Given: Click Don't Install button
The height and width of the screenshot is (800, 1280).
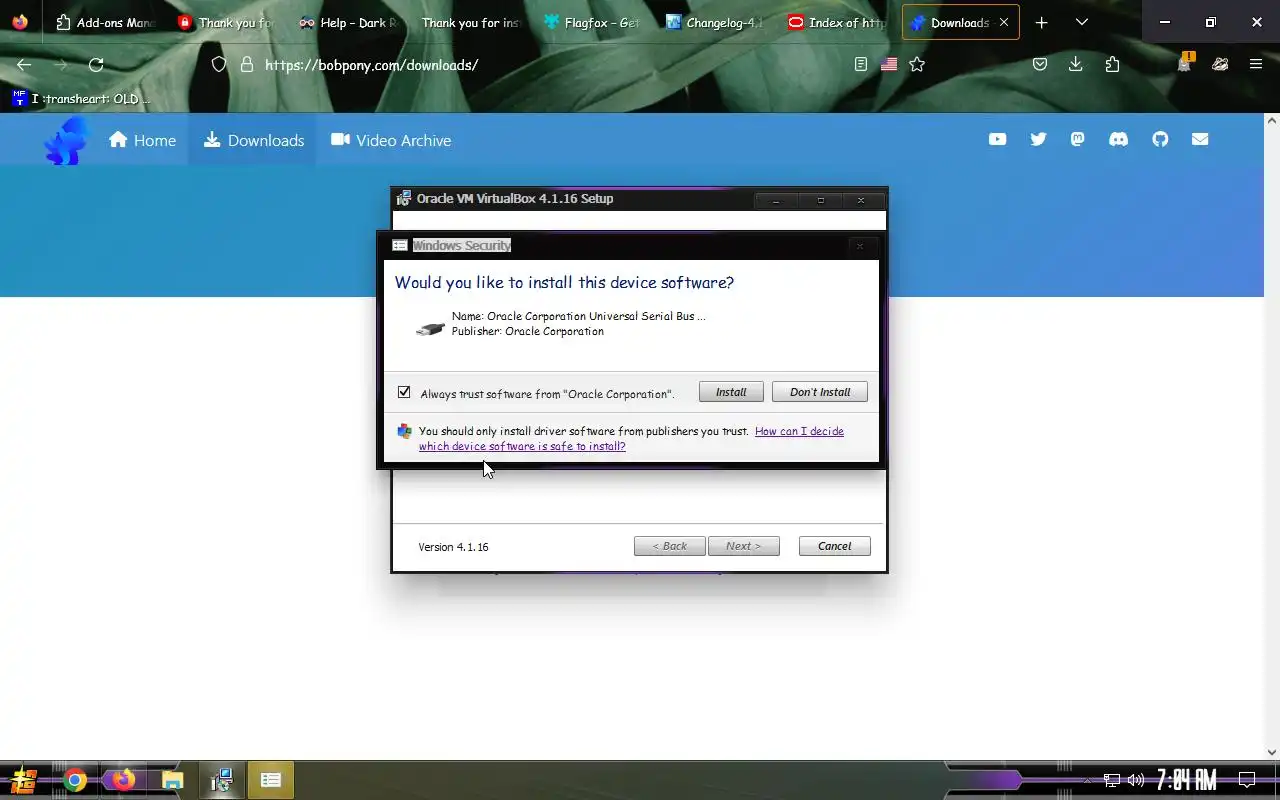Looking at the screenshot, I should 820,392.
